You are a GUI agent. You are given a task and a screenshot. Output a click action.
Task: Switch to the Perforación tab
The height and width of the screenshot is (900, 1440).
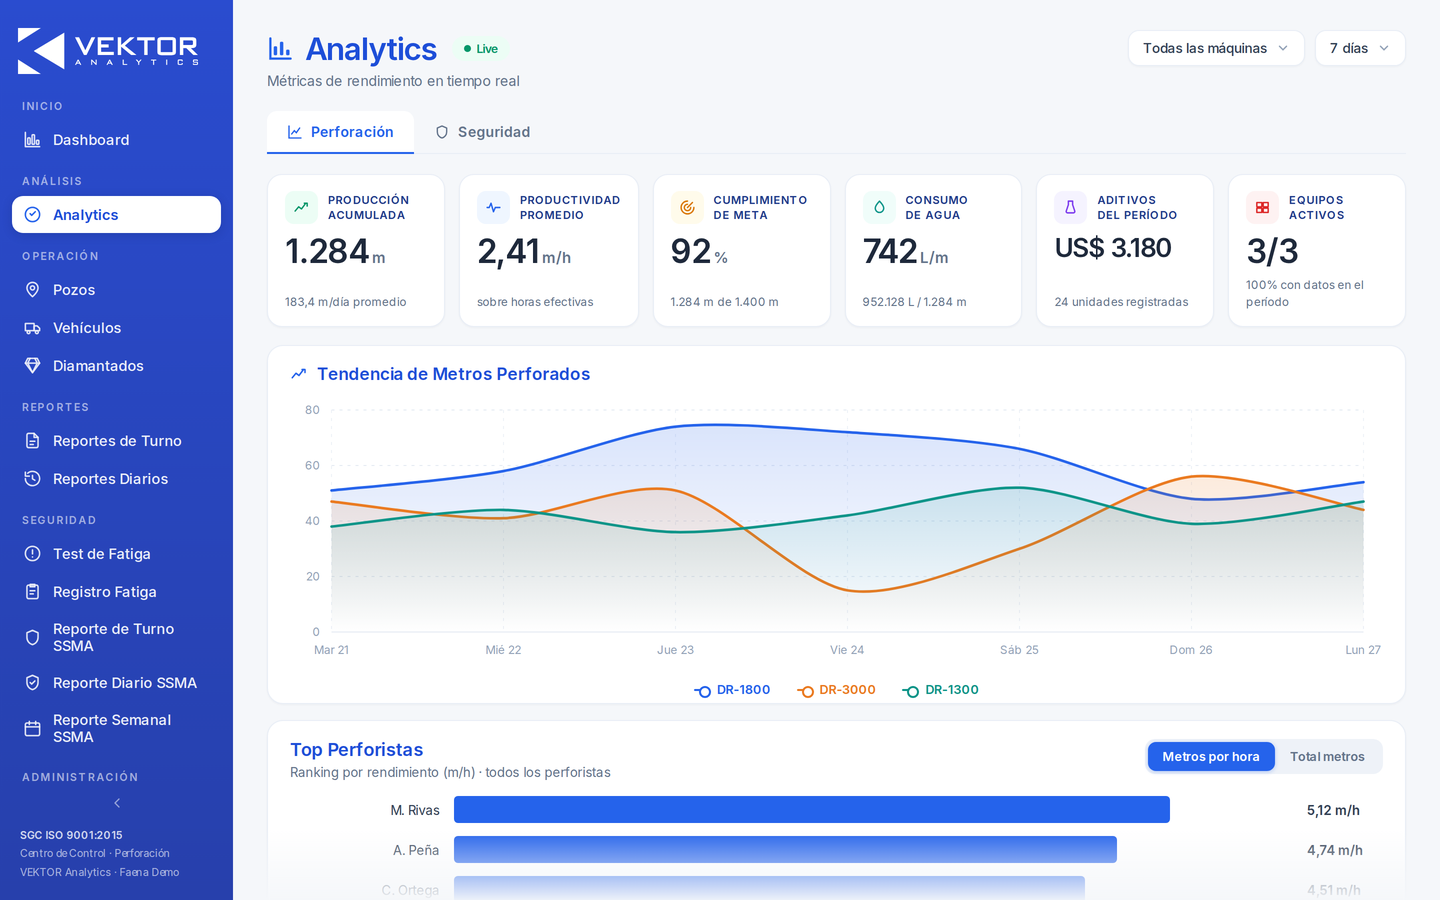pyautogui.click(x=340, y=132)
